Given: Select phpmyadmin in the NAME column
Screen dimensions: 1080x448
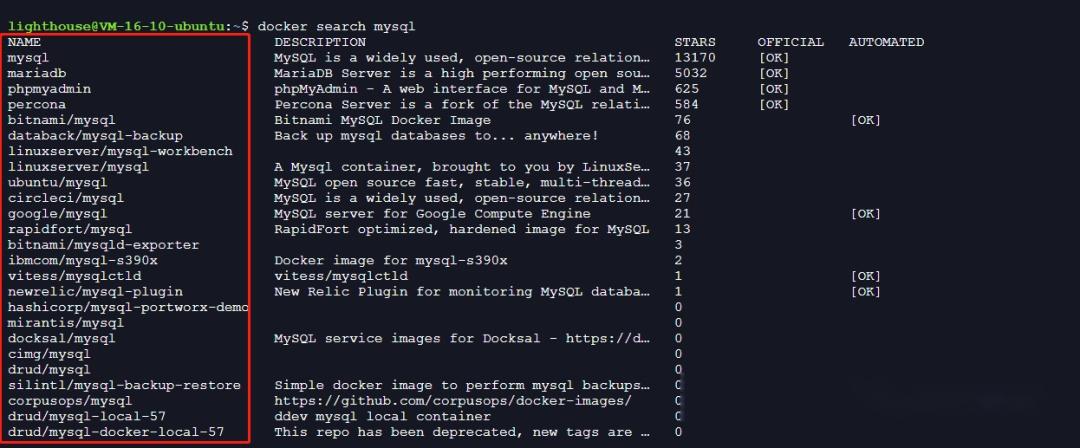Looking at the screenshot, I should tap(49, 90).
